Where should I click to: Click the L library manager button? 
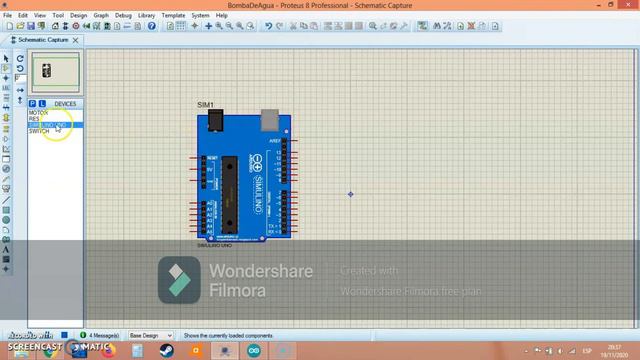[42, 104]
